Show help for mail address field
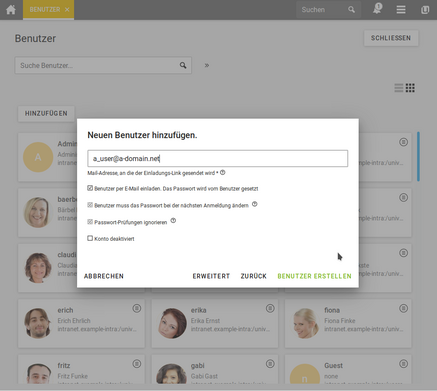The width and height of the screenshot is (437, 391). (x=223, y=173)
